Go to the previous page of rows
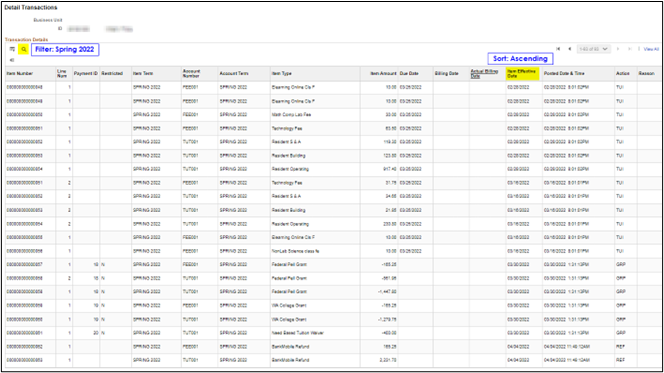Screen dimensions: 664x373 point(570,49)
